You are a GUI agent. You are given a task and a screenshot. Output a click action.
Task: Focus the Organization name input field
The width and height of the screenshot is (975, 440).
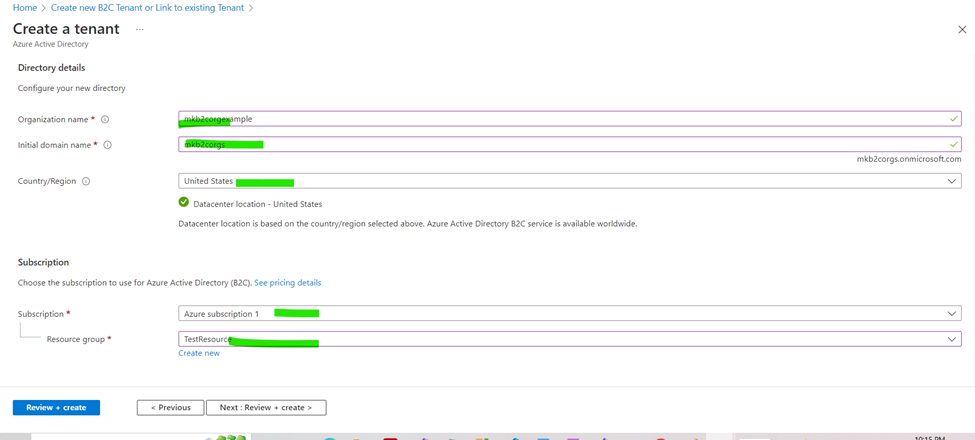pyautogui.click(x=570, y=119)
